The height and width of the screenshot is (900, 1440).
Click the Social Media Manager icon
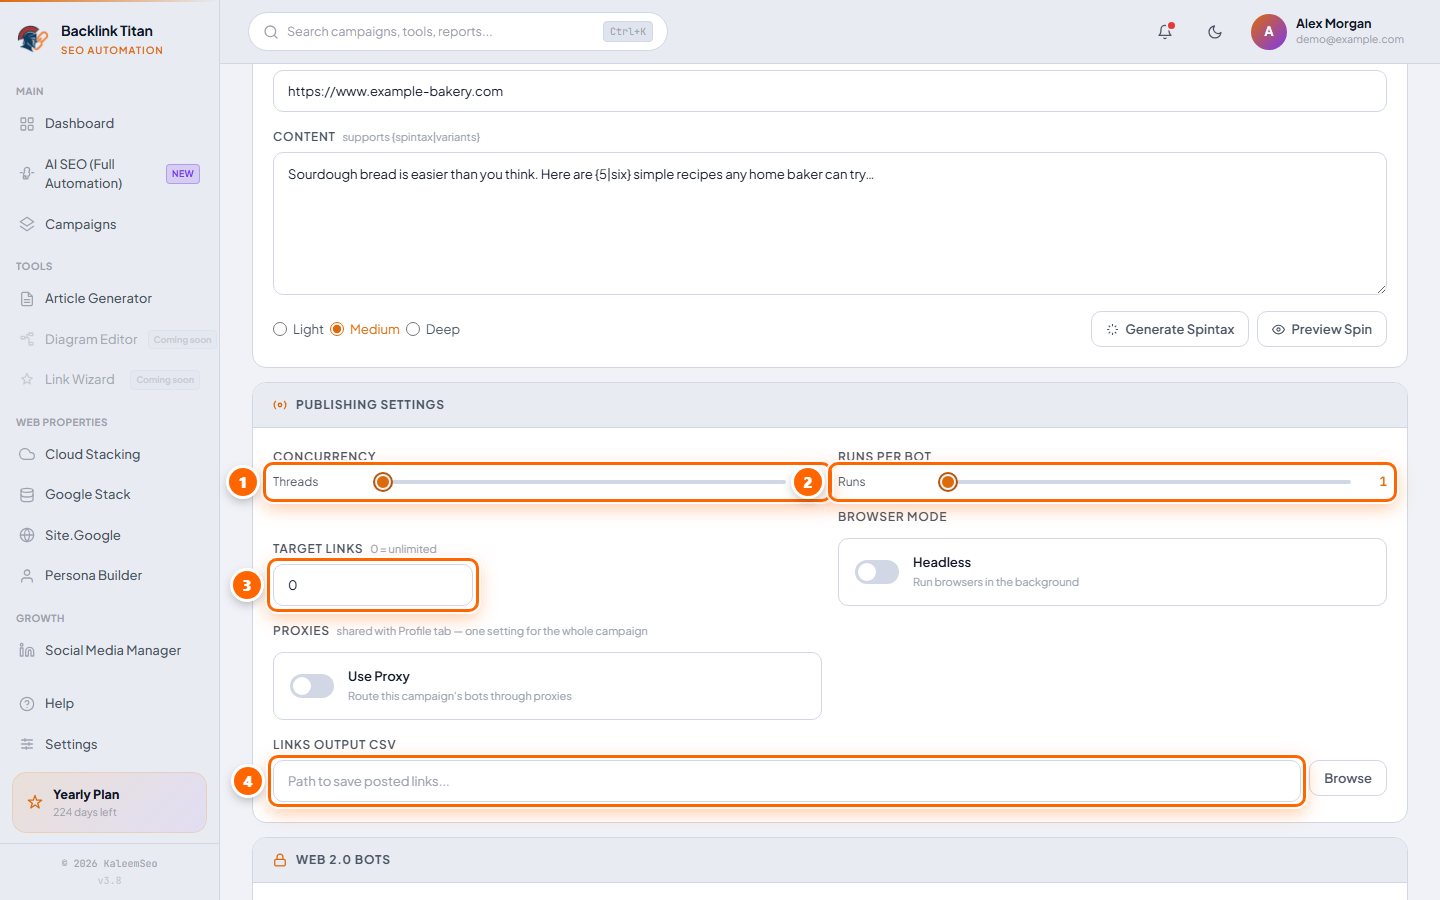click(27, 651)
